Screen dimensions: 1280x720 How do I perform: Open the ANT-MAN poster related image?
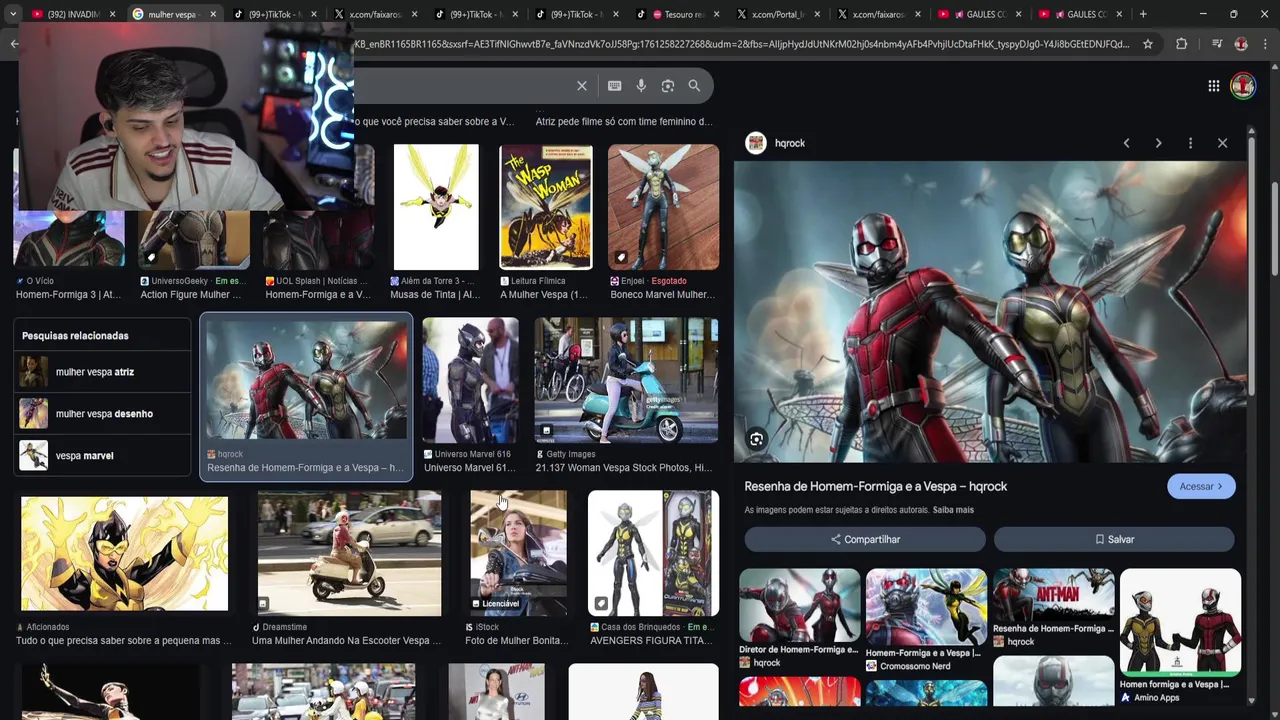[1053, 594]
